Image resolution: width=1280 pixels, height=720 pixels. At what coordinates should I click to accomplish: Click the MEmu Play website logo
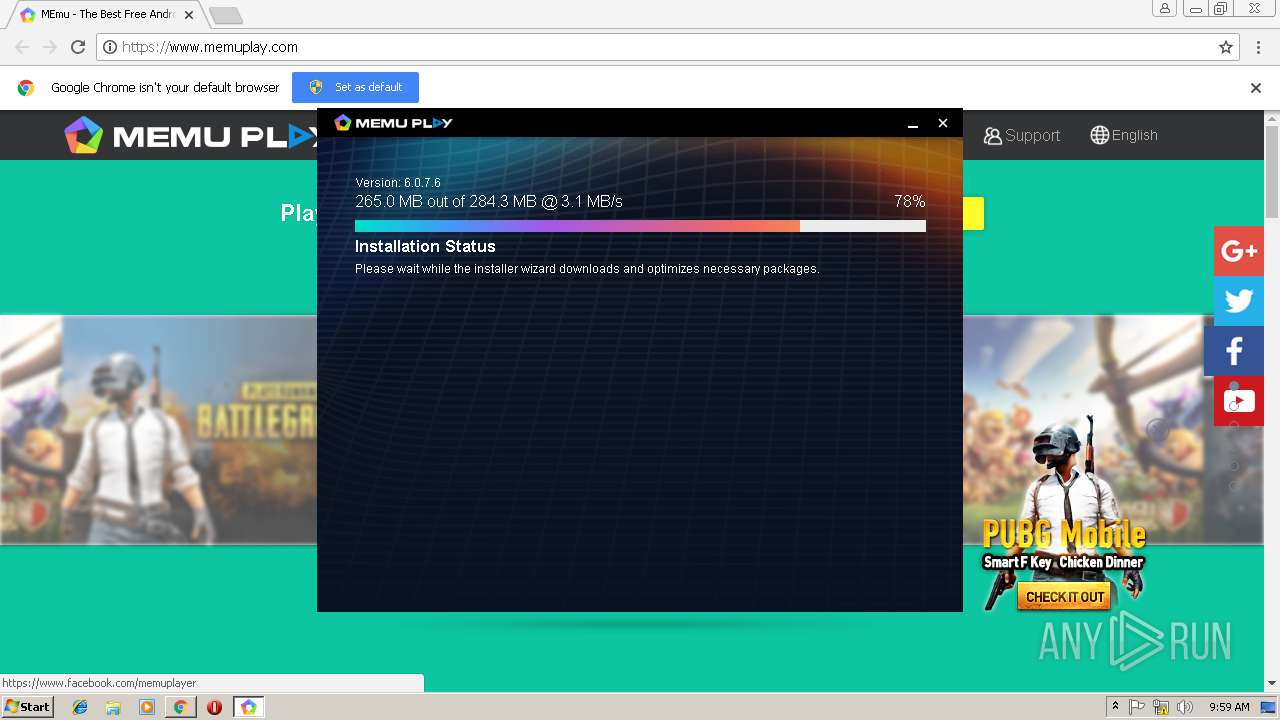[190, 135]
